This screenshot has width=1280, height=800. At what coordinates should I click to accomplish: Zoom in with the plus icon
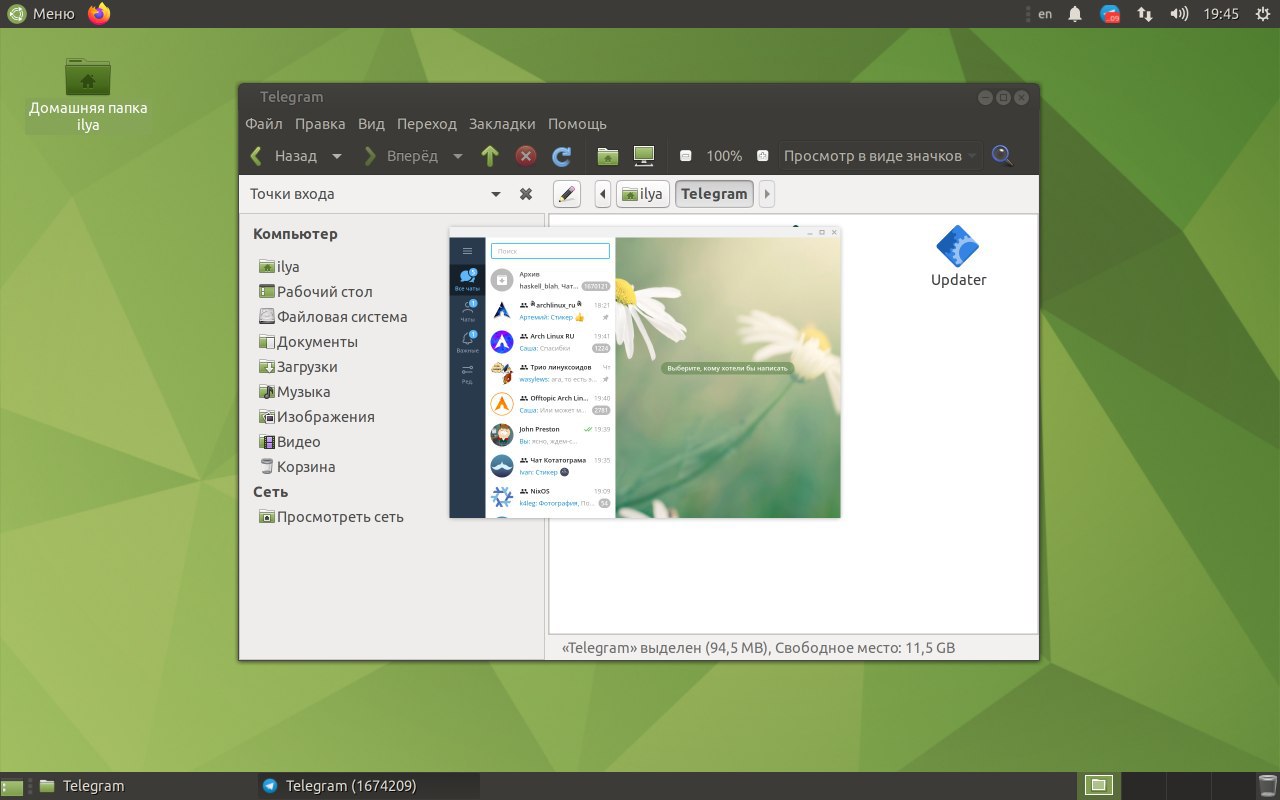pos(762,156)
